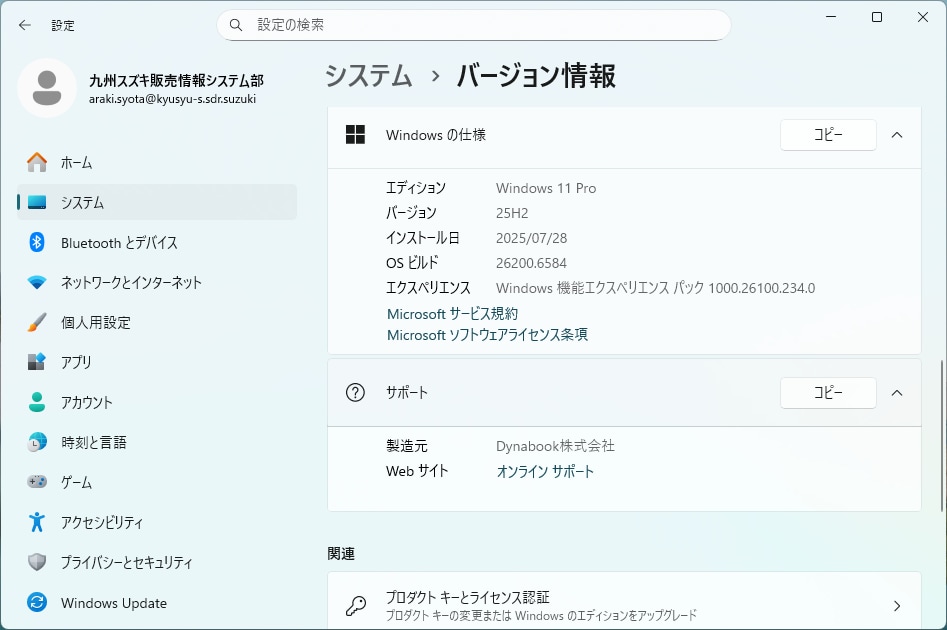Open アクセシビリティ settings
Viewport: 947px width, 630px height.
[157, 522]
